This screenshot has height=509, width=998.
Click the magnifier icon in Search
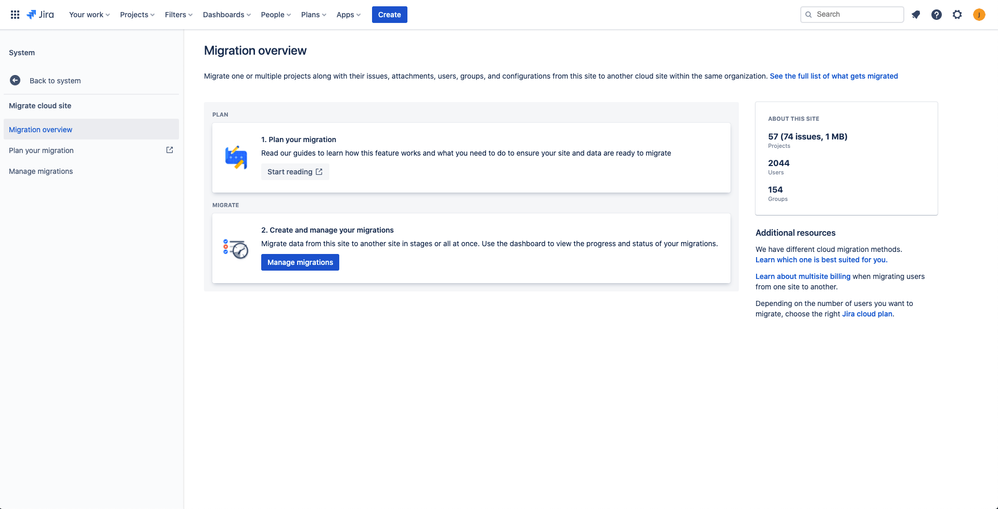point(808,15)
